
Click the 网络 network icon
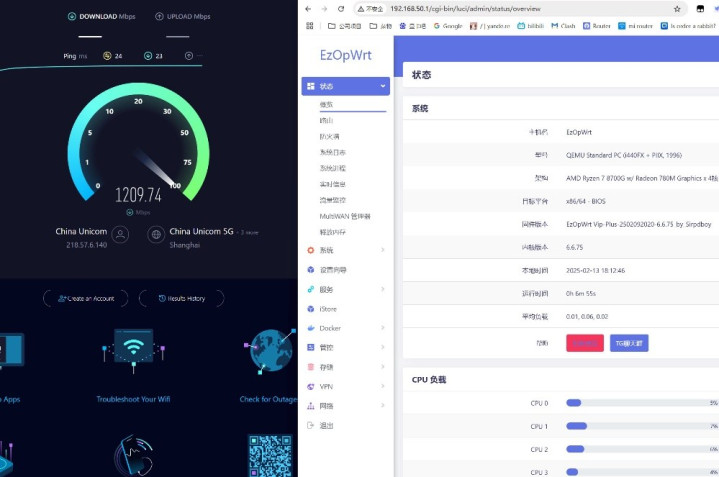click(x=310, y=406)
